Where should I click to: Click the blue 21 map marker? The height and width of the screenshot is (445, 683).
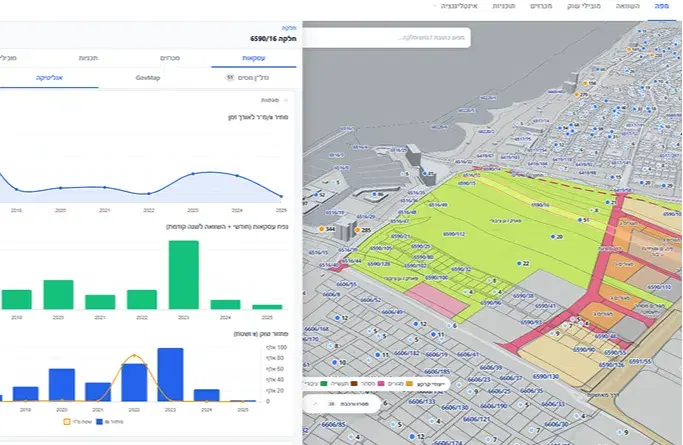coord(607,202)
